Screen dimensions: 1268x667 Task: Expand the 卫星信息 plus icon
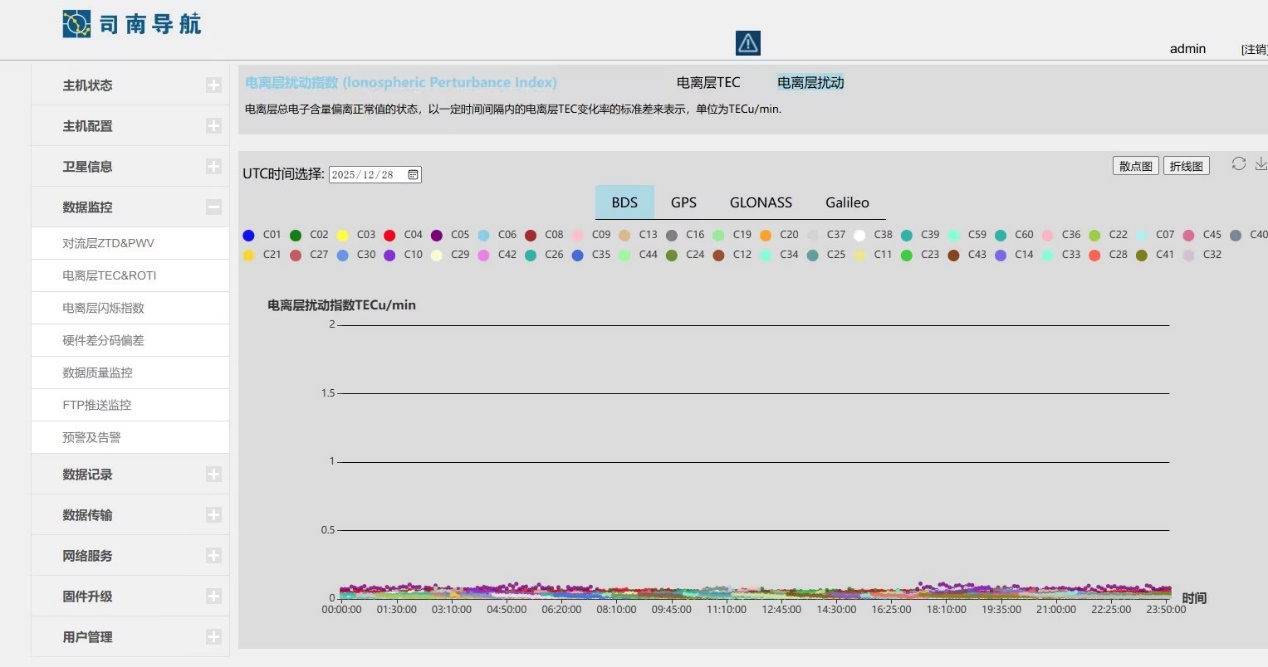coord(213,167)
